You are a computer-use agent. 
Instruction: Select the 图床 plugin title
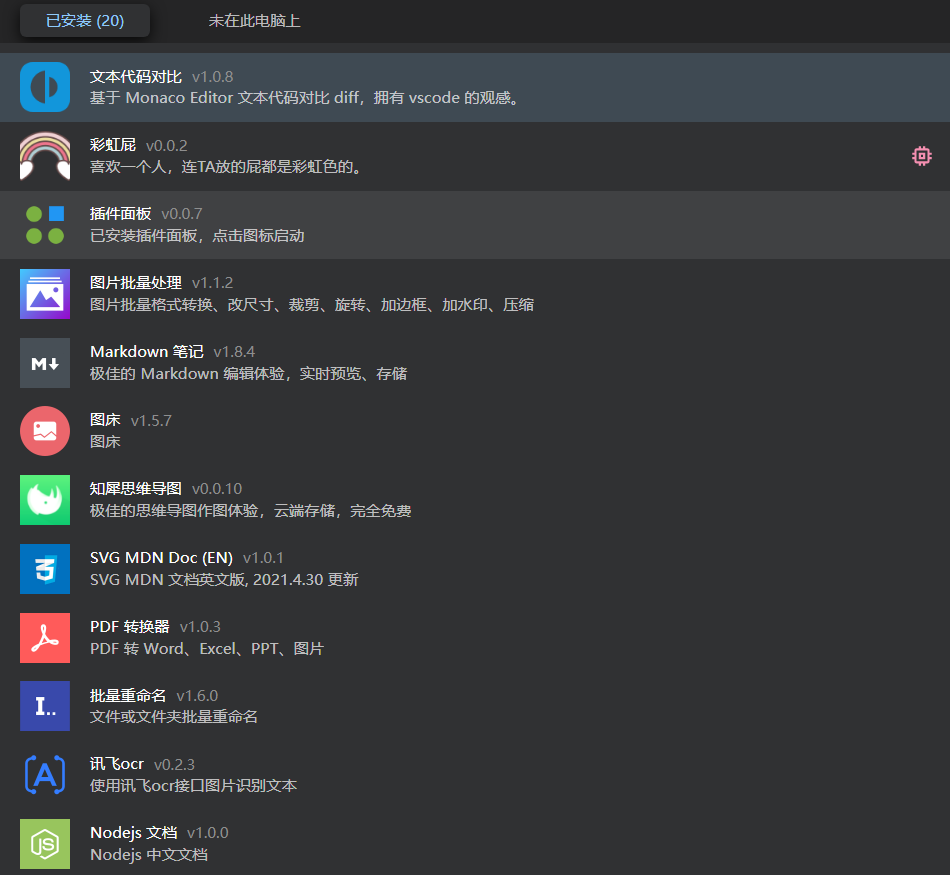point(105,420)
